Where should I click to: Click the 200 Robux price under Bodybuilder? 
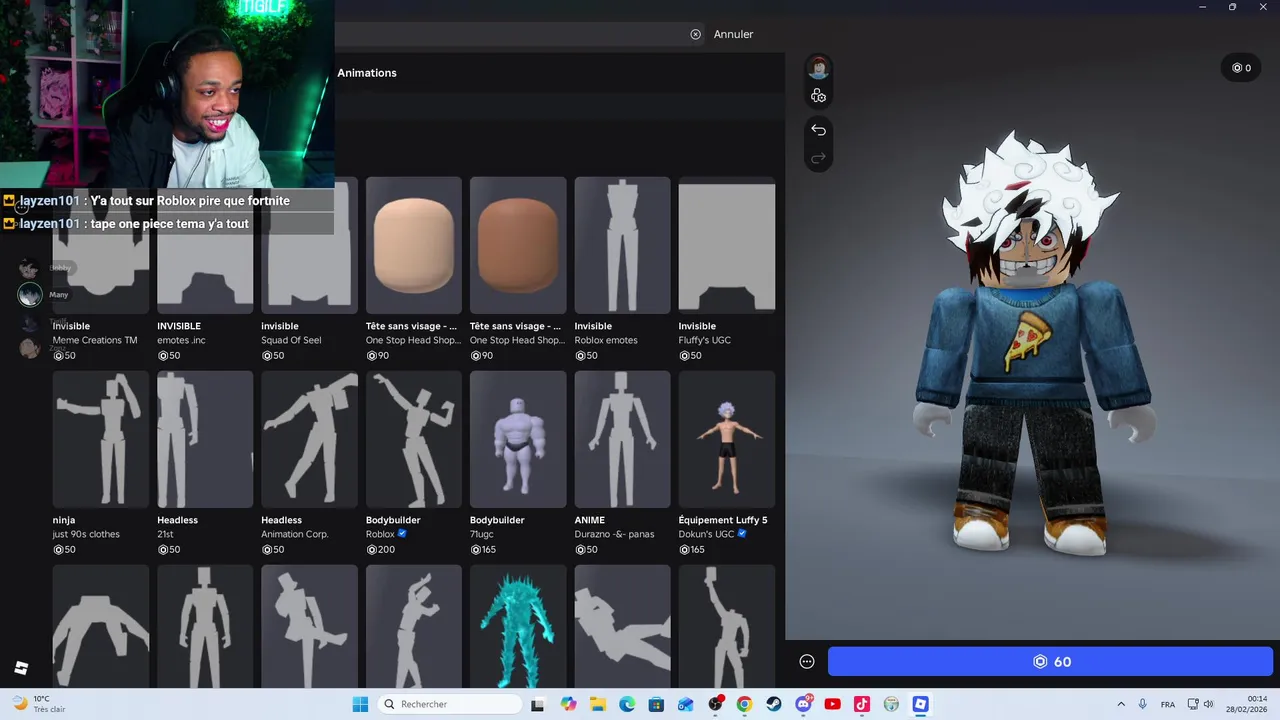(381, 550)
